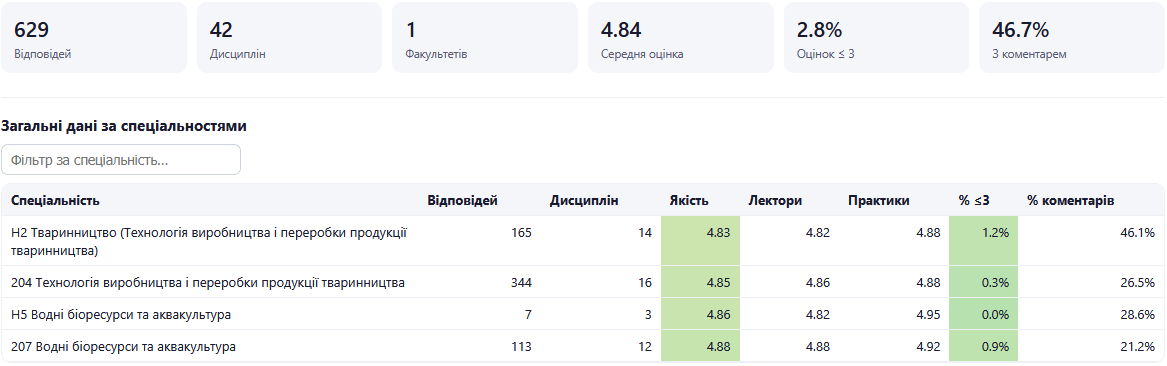Screen dimensions: 1167x366
Task: Click the specialty filter input field
Action: (121, 160)
